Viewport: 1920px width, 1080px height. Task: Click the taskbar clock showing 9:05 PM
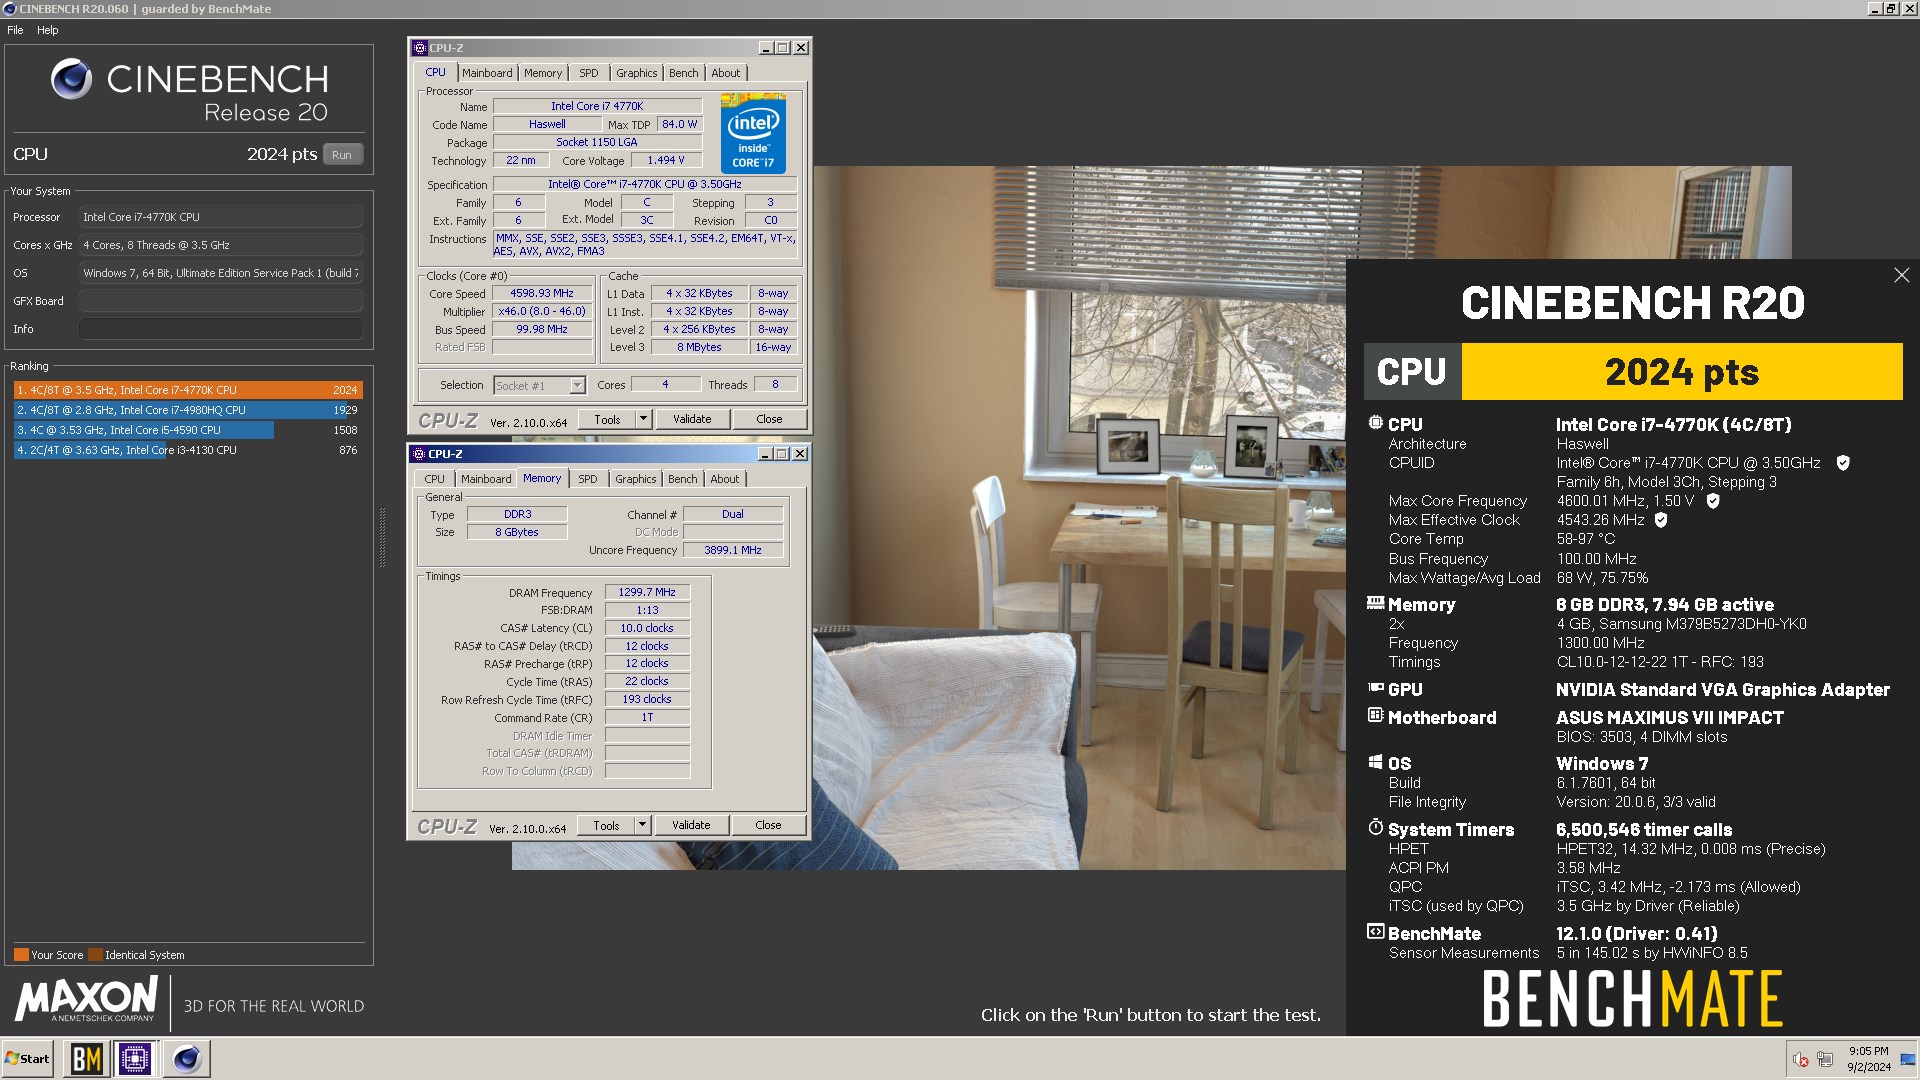click(1868, 1059)
